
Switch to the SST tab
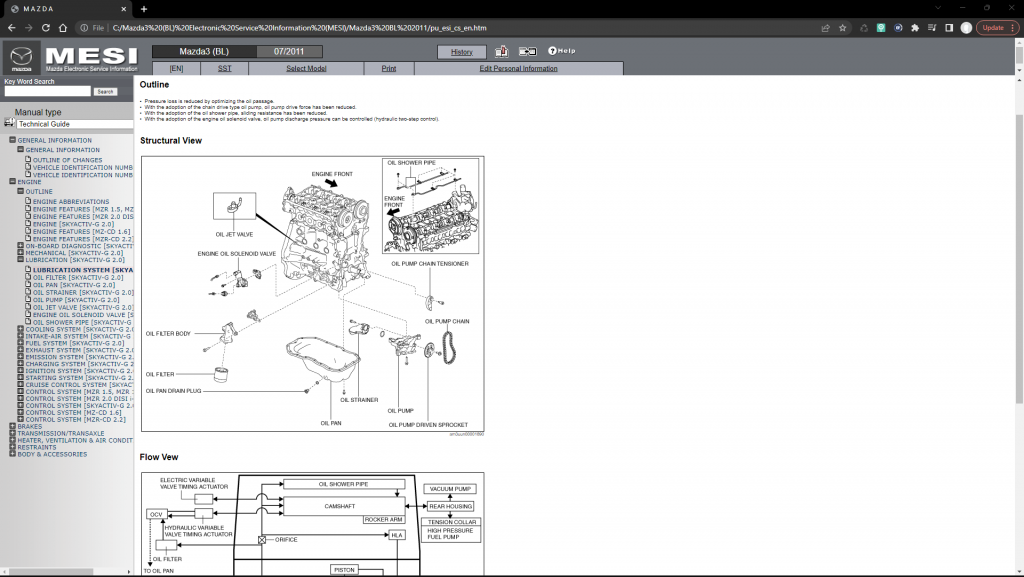pos(224,67)
